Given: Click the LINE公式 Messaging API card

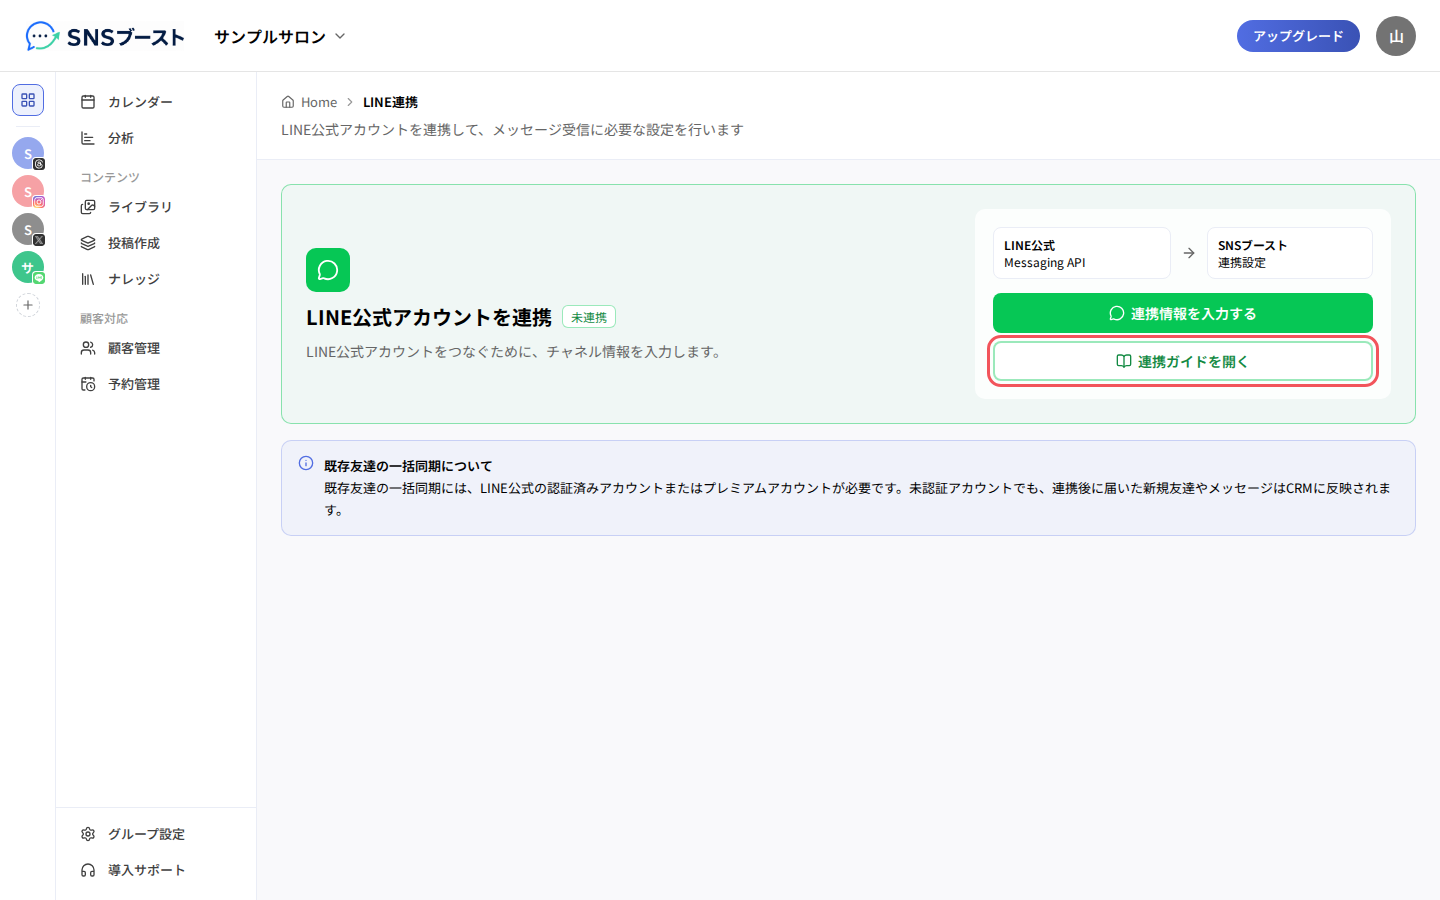Looking at the screenshot, I should click(x=1082, y=253).
